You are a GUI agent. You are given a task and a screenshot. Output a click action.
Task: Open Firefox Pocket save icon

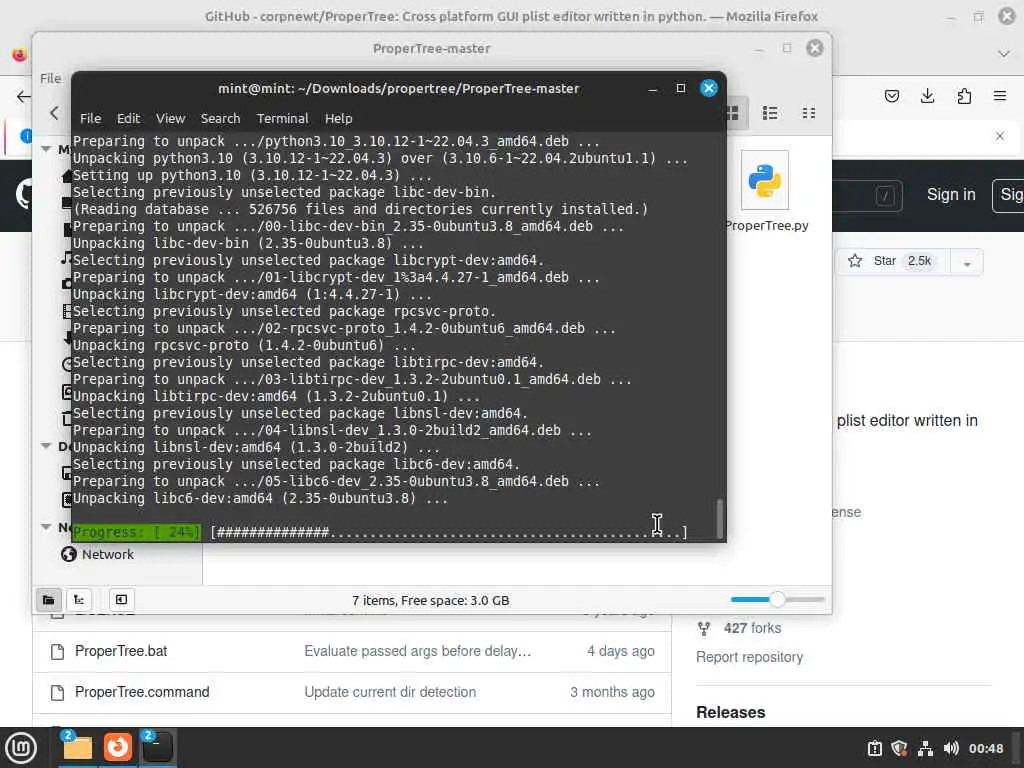pyautogui.click(x=891, y=97)
